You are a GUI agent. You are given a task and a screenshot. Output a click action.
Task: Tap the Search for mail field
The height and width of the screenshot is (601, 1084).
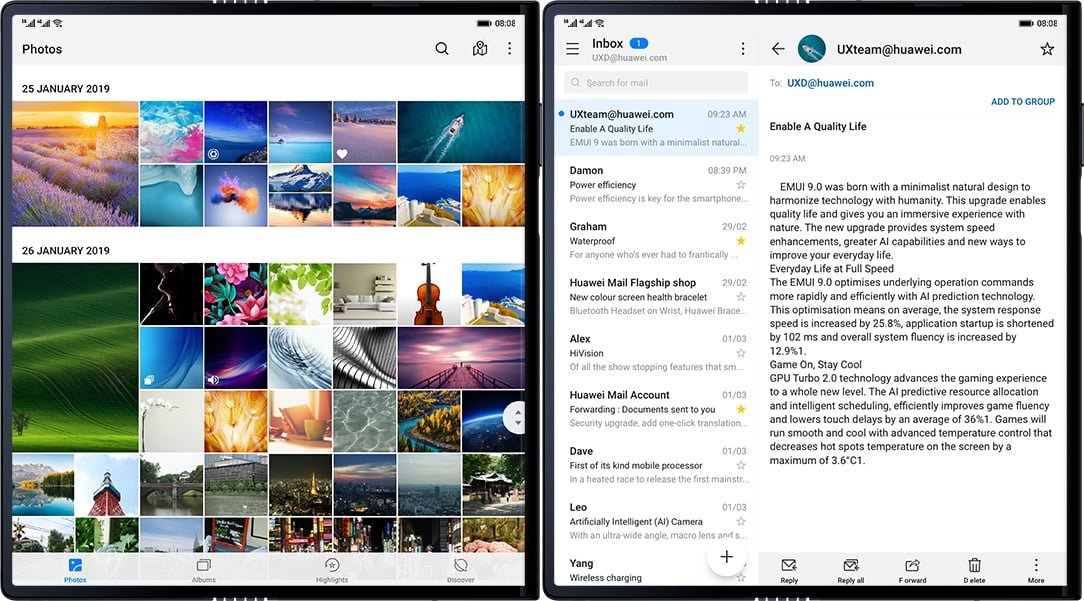pos(654,81)
